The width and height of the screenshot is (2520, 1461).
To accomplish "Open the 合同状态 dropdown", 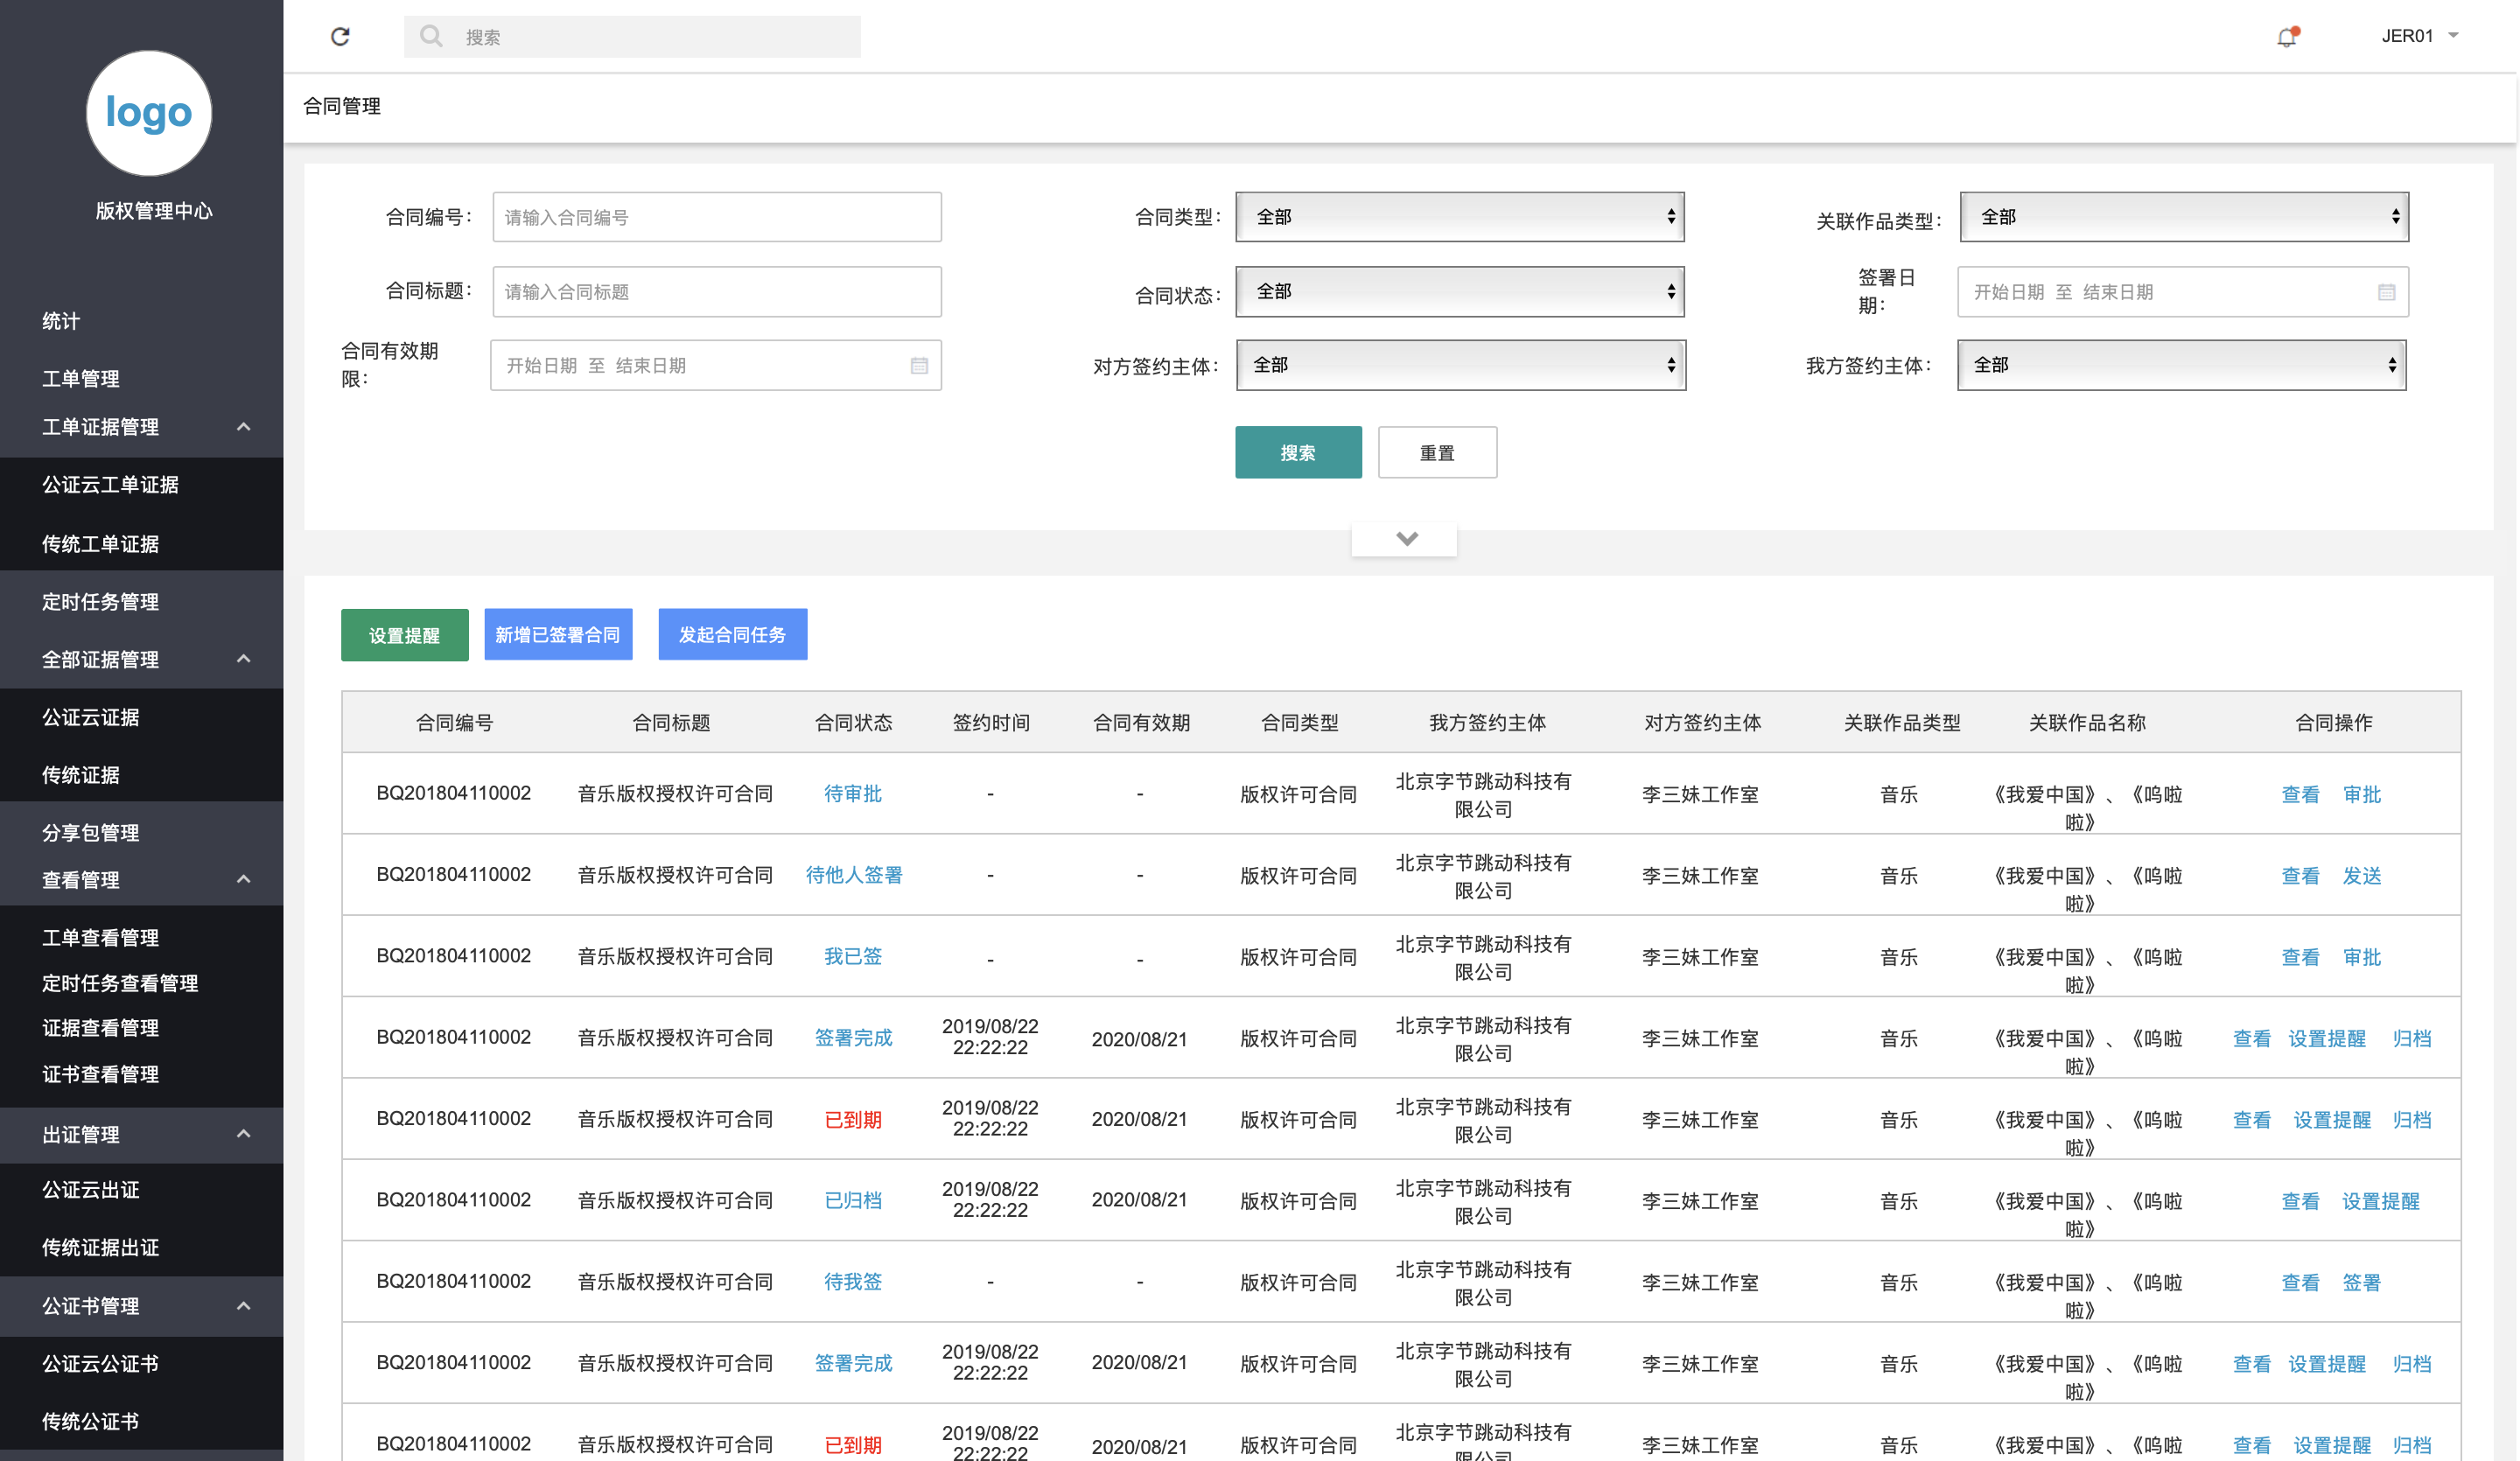I will pyautogui.click(x=1459, y=291).
